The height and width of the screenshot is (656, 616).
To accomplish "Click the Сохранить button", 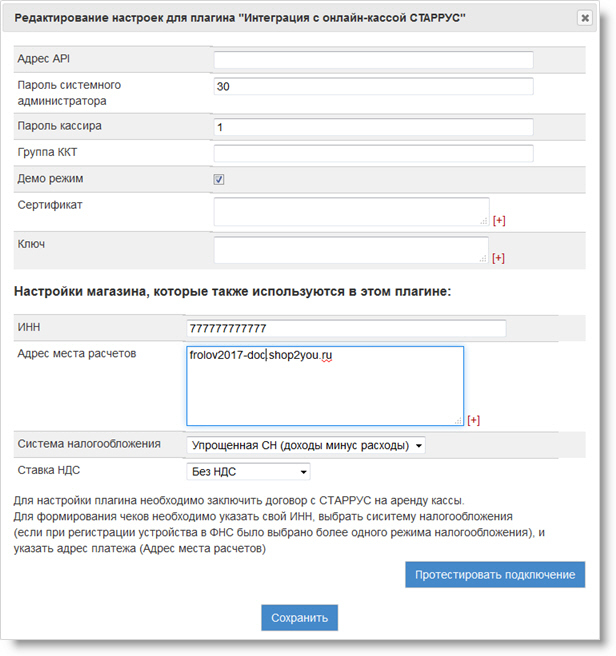I will pos(300,618).
